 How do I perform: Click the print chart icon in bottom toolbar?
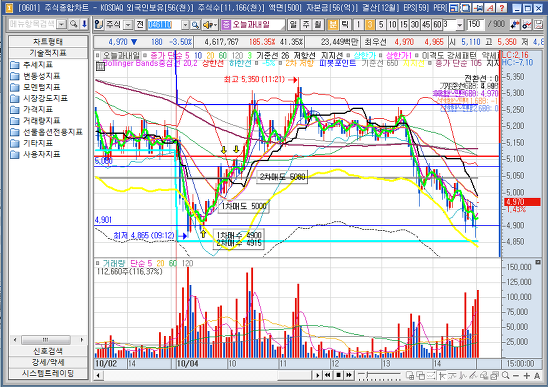coord(494,376)
